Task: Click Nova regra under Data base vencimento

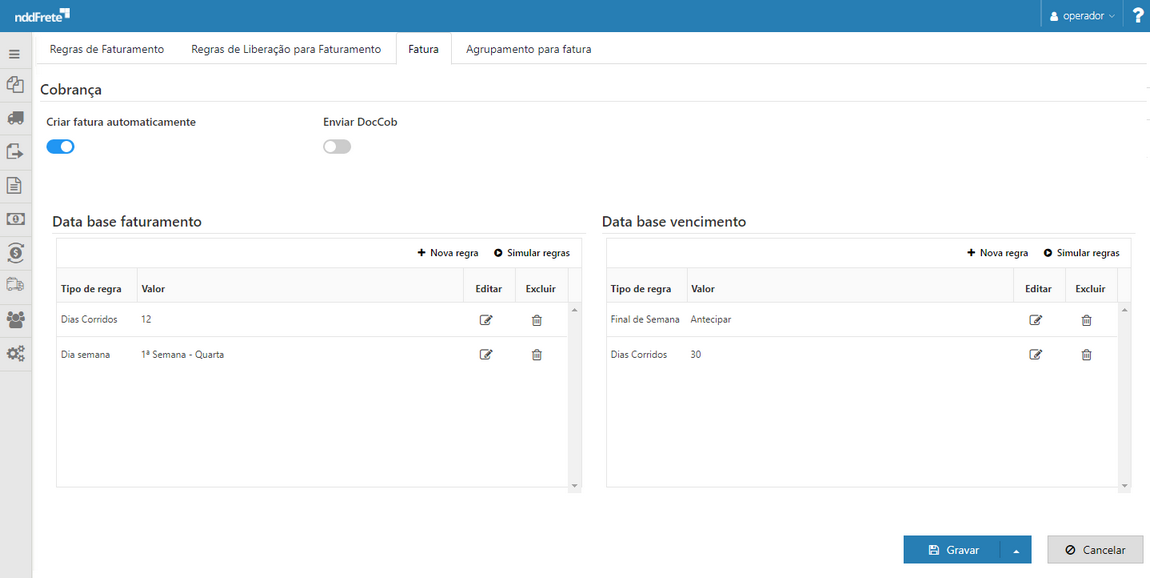Action: pyautogui.click(x=997, y=253)
